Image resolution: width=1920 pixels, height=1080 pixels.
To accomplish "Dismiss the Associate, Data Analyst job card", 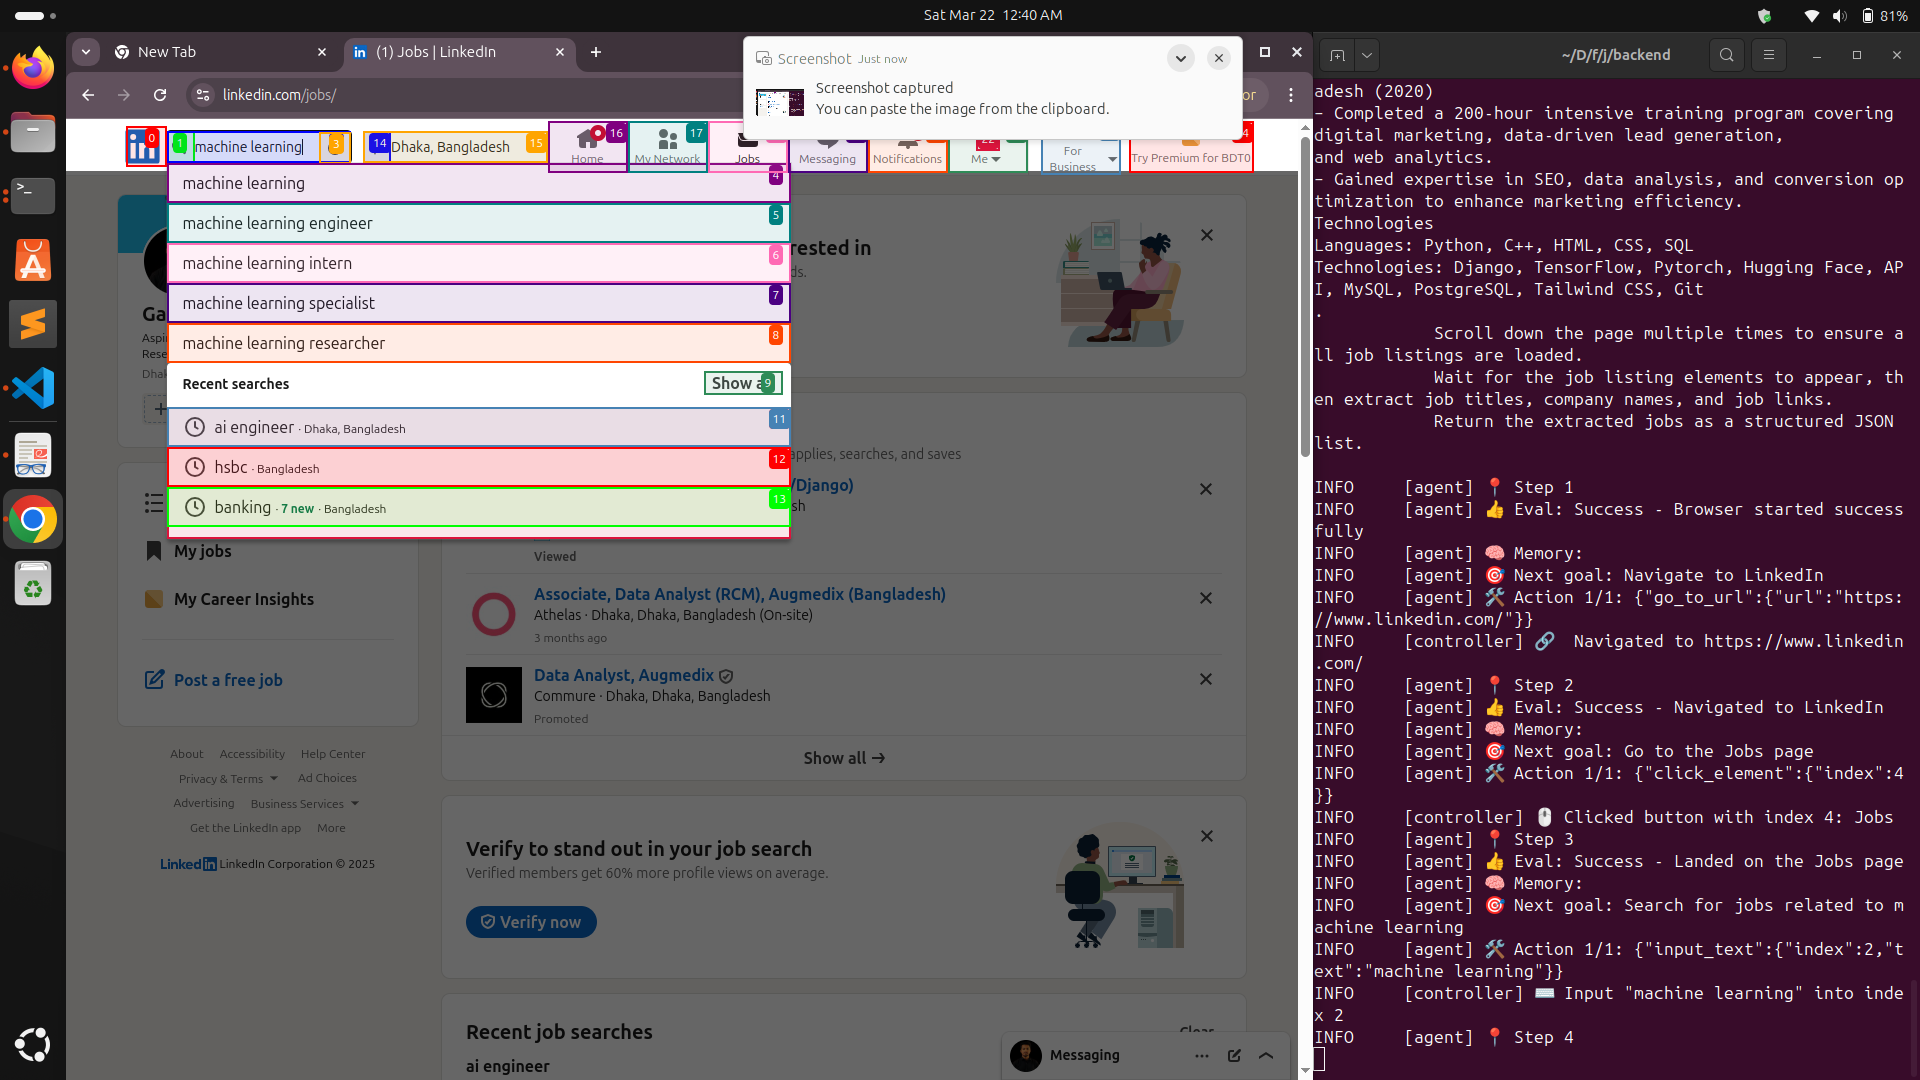I will pos(1206,598).
